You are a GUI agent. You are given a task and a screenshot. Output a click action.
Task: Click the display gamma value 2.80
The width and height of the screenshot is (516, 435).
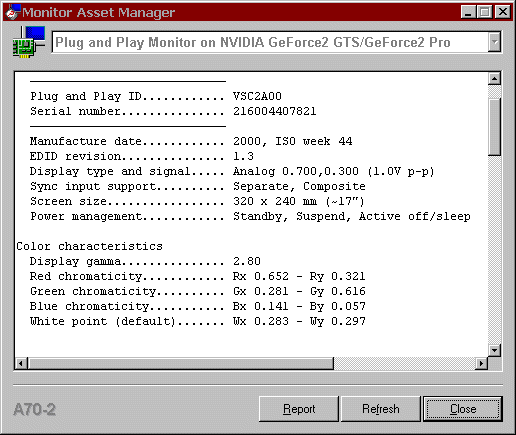coord(247,261)
